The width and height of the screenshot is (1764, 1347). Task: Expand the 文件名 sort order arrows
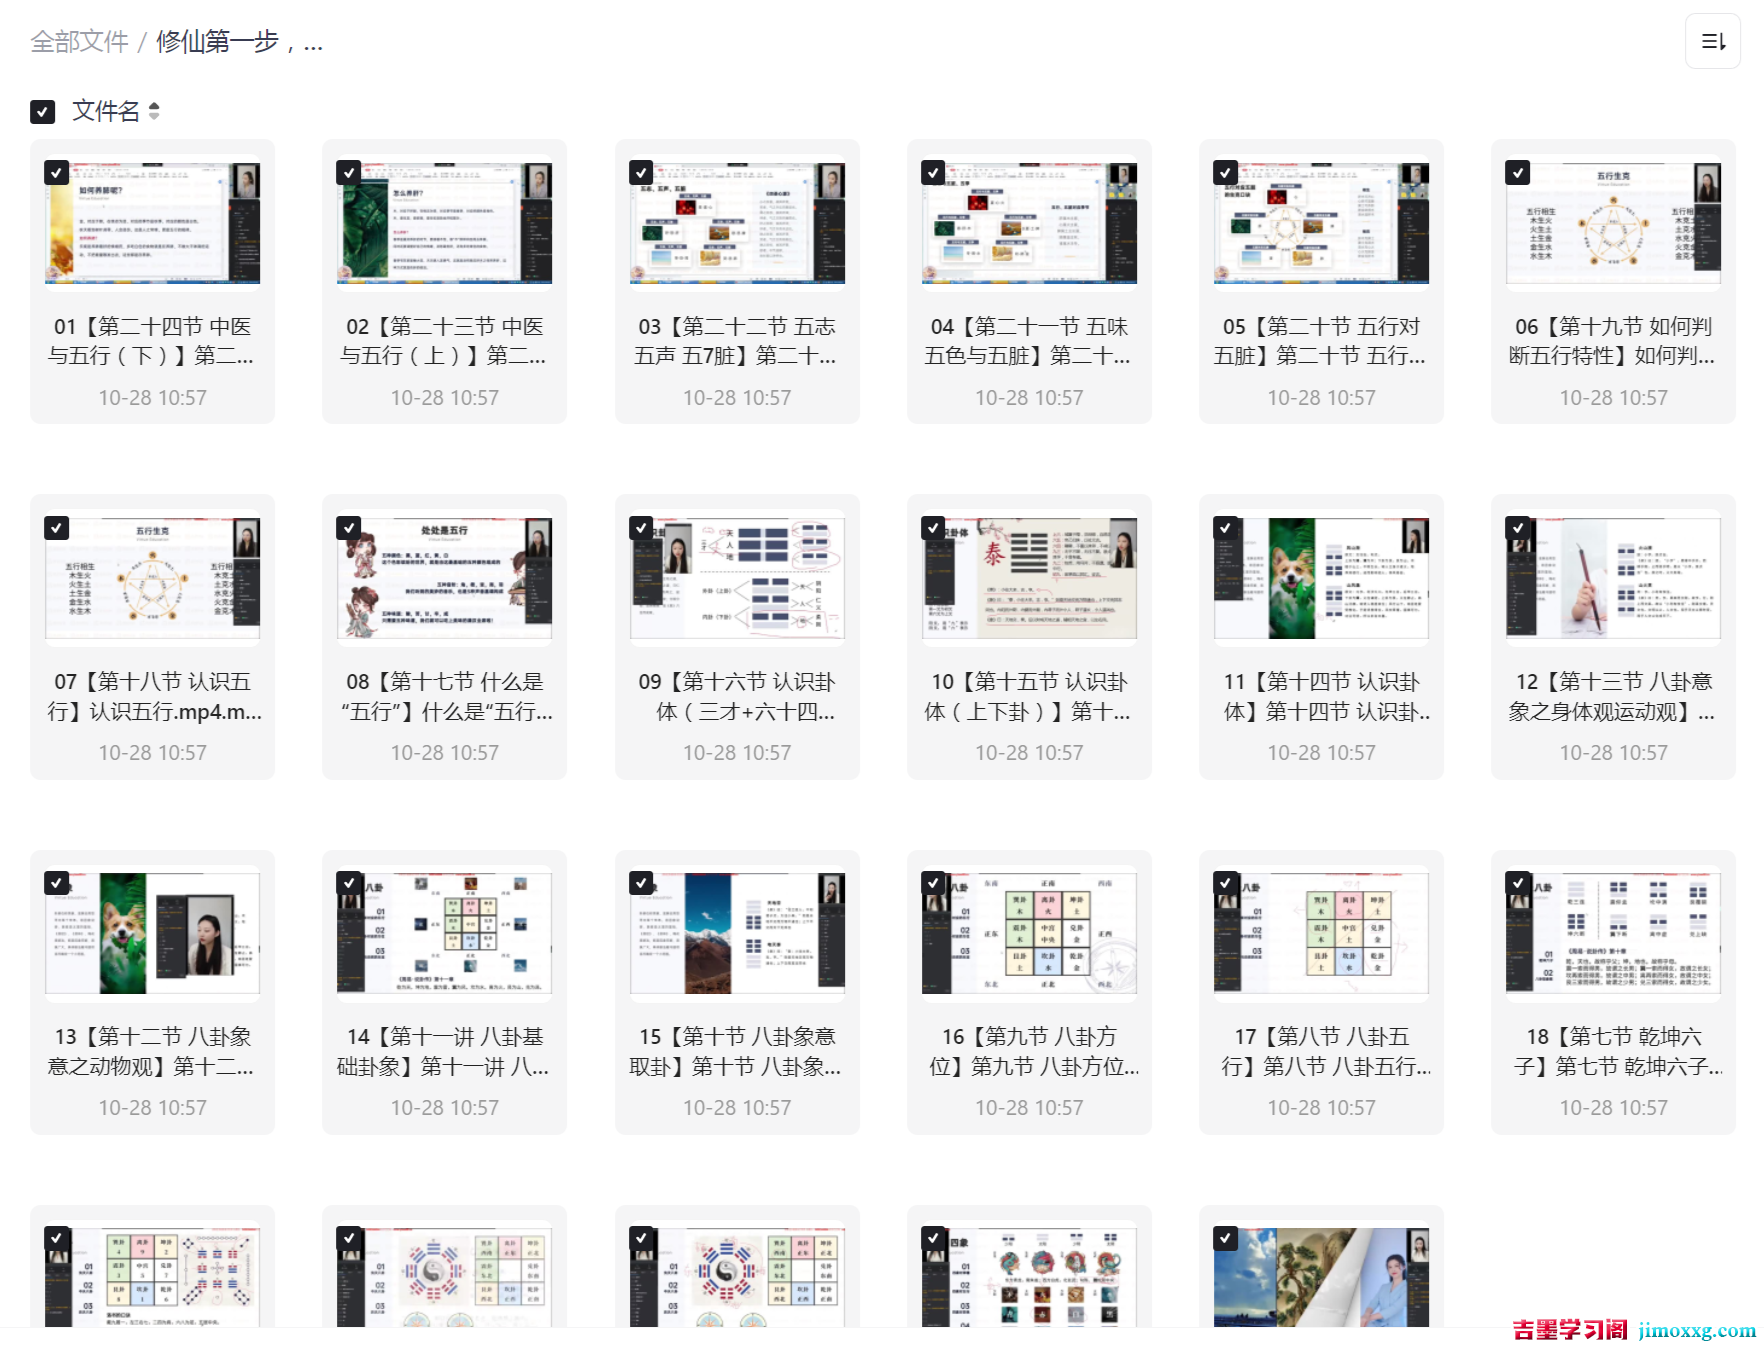[x=154, y=111]
